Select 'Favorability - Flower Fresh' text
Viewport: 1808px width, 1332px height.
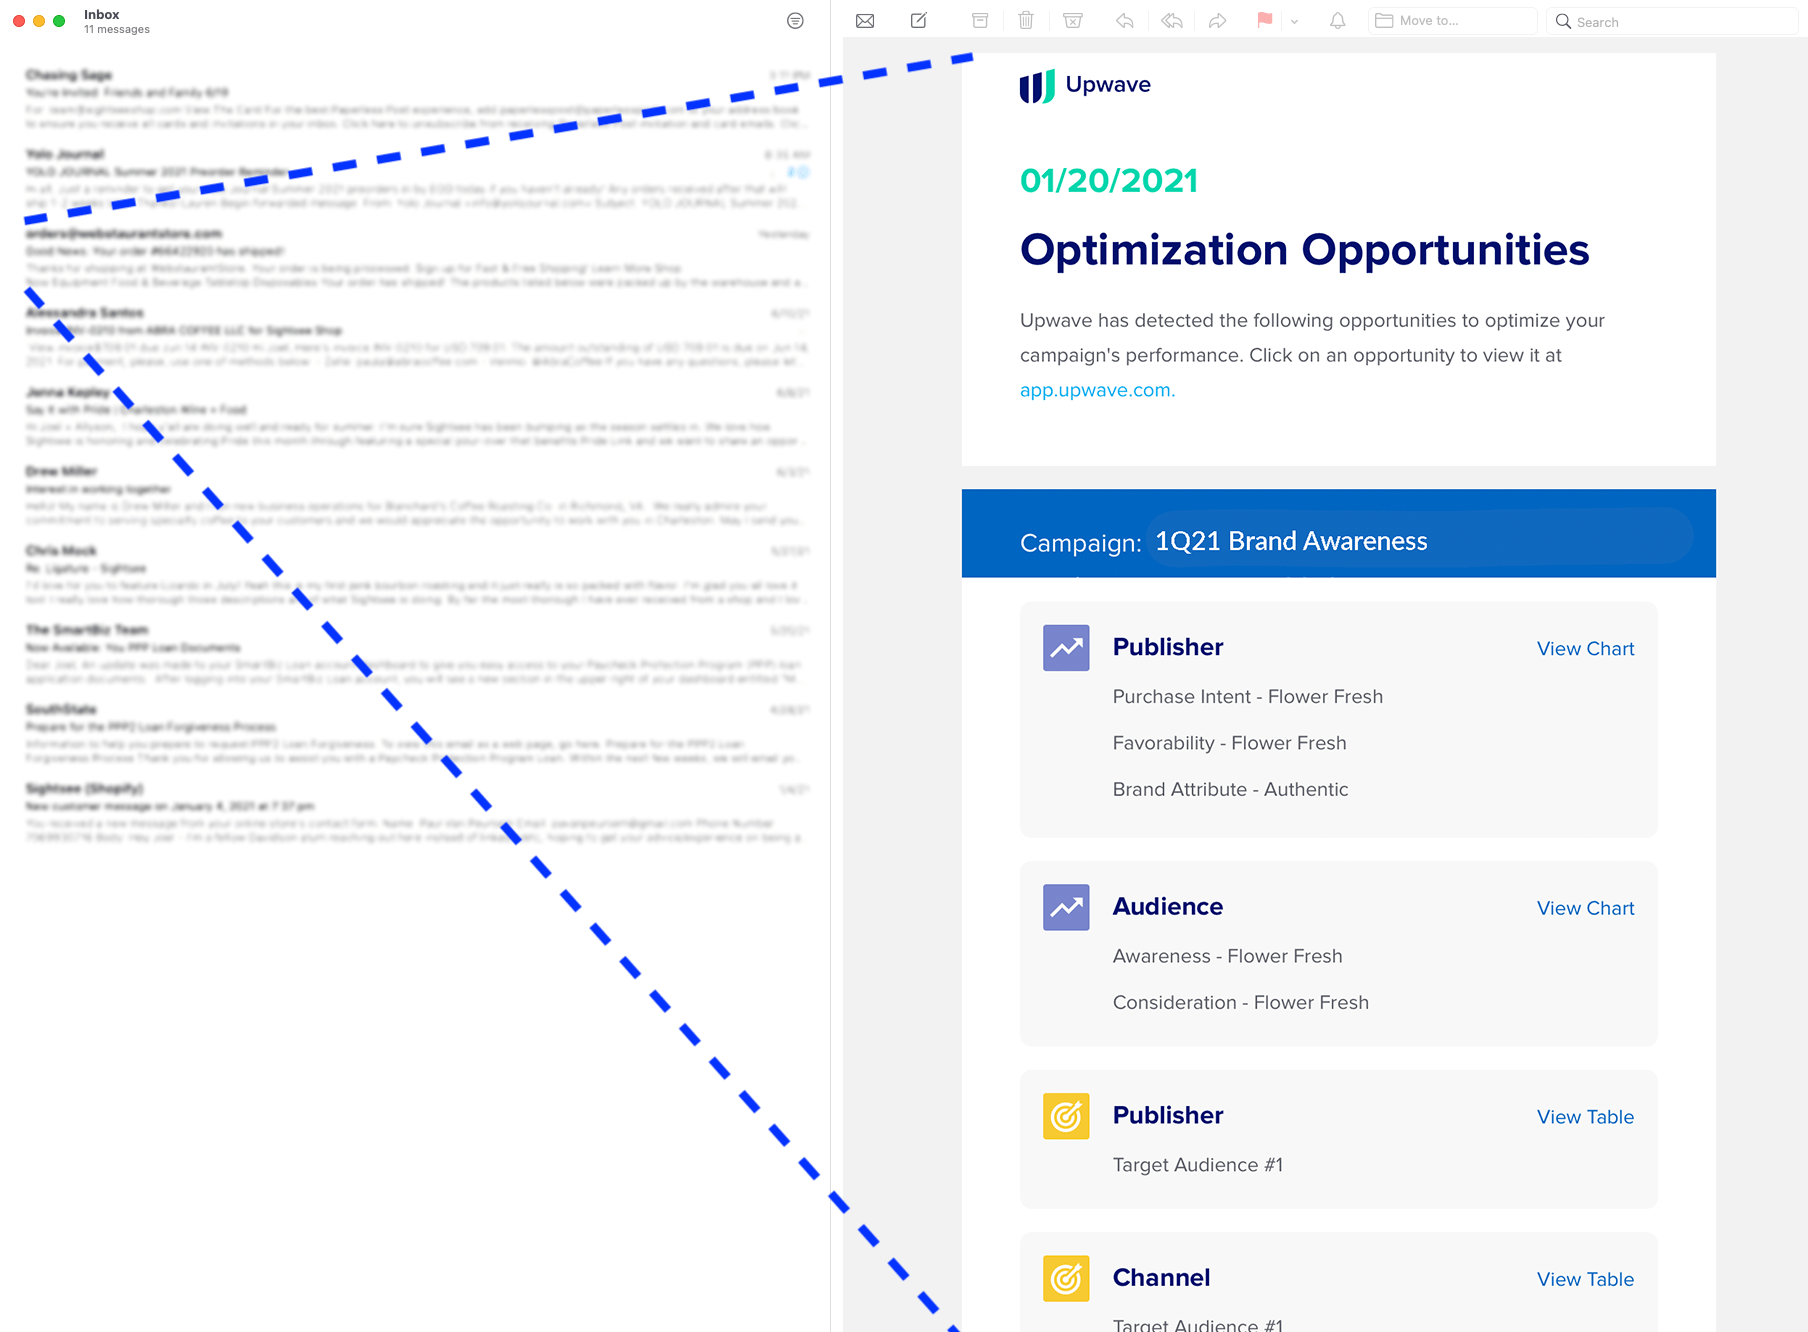click(x=1230, y=743)
